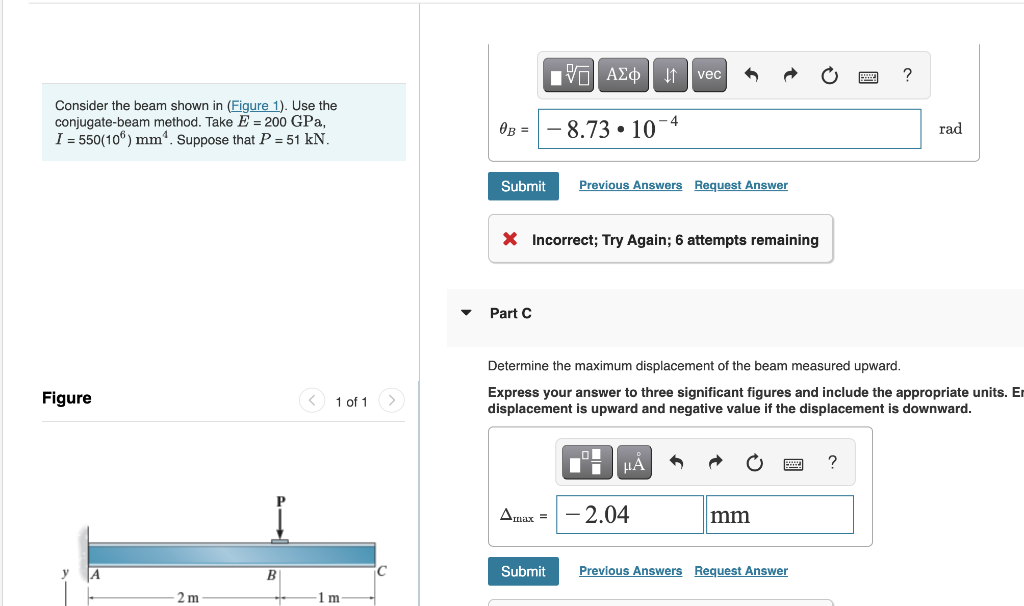Collapse the Part C section
Screen dimensions: 1024x606
pyautogui.click(x=466, y=312)
